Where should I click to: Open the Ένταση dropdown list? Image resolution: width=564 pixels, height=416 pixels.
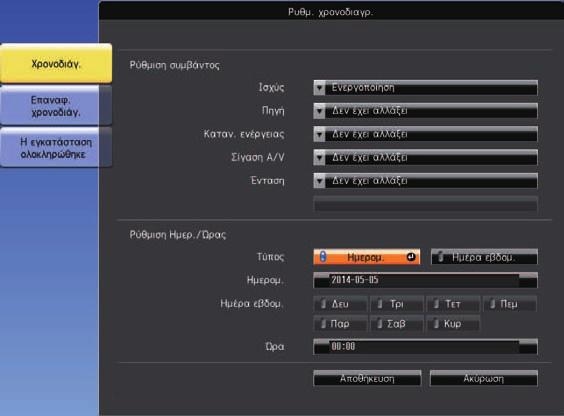pos(426,181)
